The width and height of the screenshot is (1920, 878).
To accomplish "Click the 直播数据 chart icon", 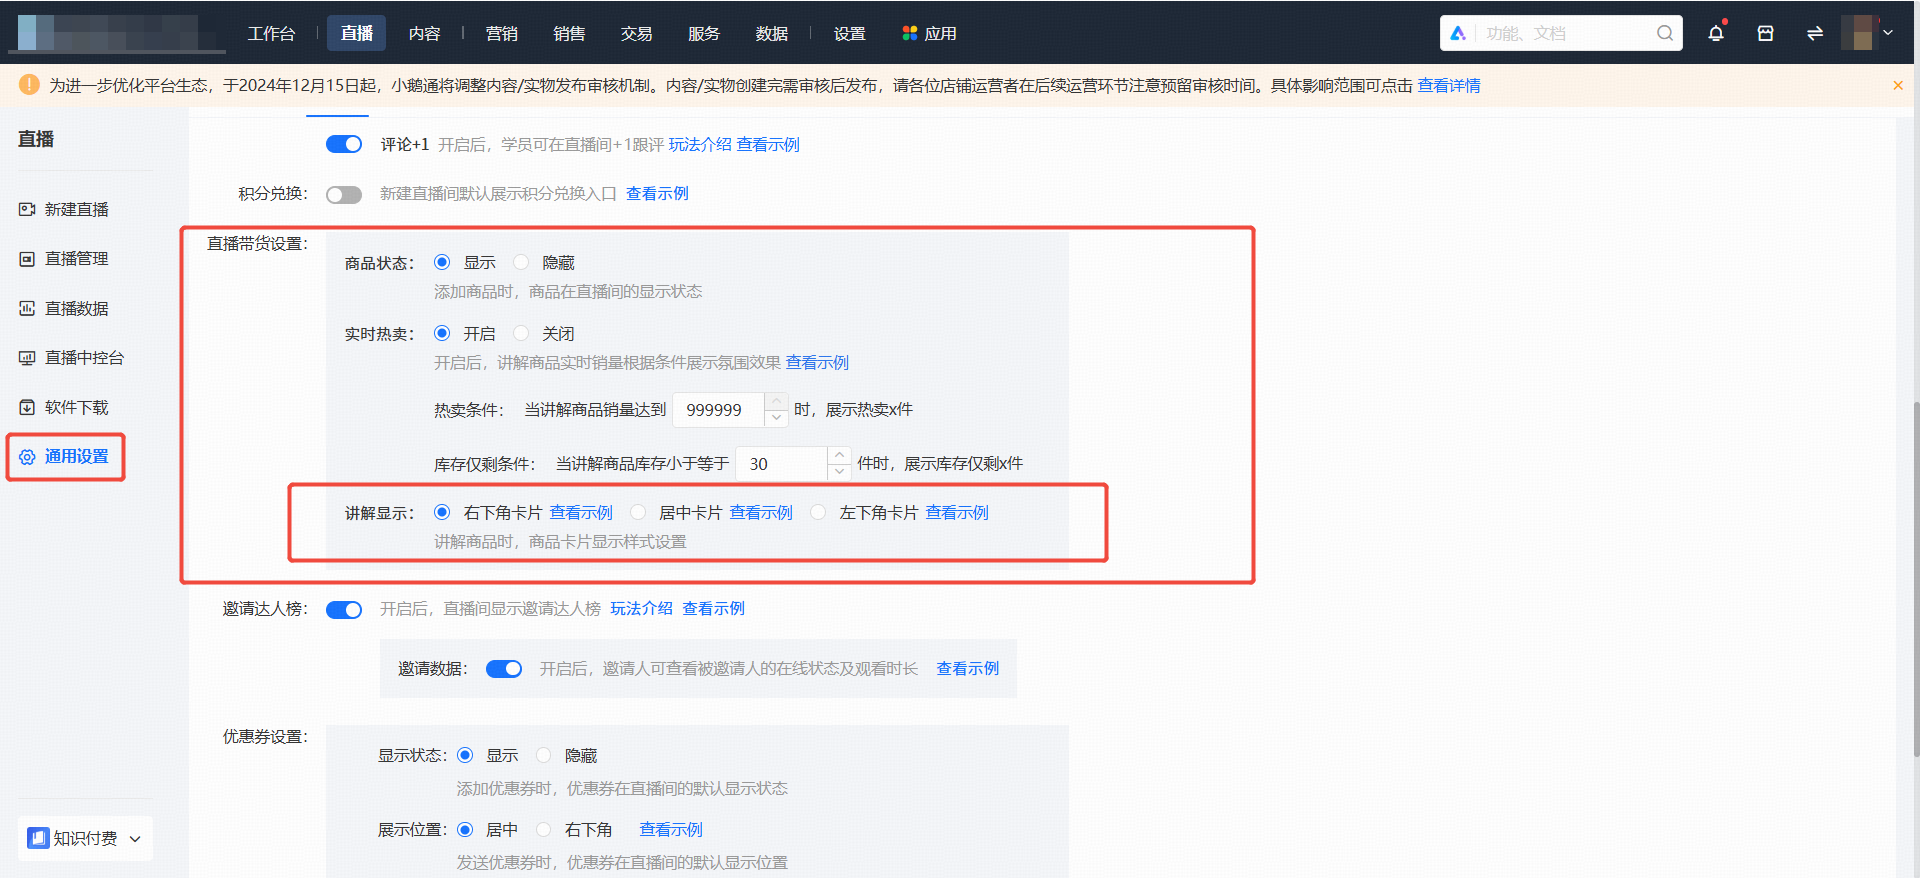I will pos(27,308).
